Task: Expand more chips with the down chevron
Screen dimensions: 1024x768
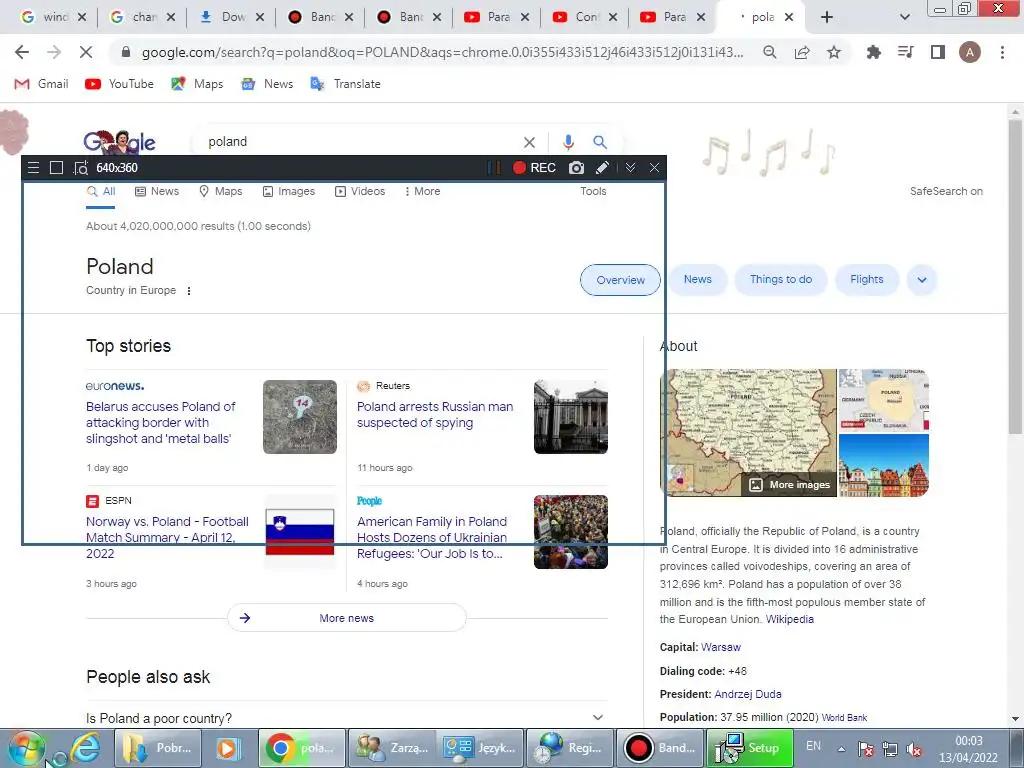Action: click(x=921, y=280)
